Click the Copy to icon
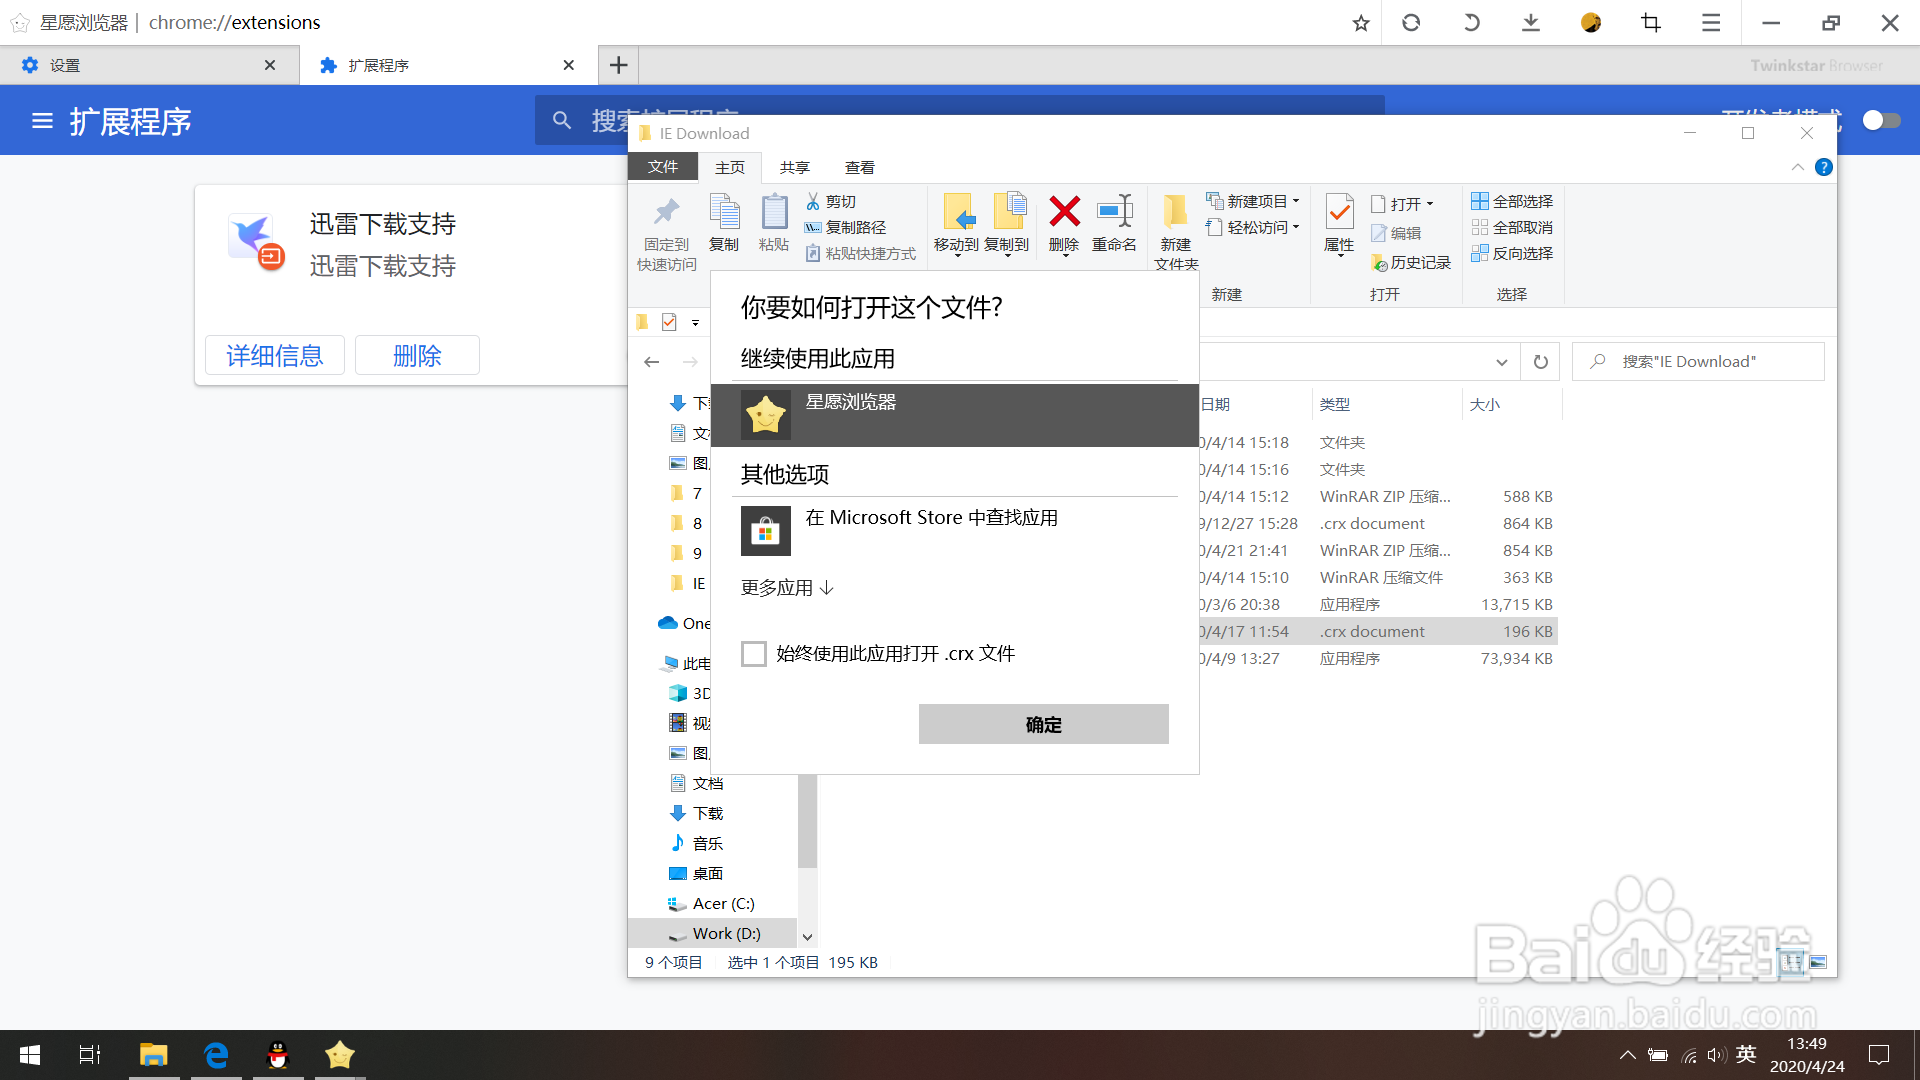Image resolution: width=1920 pixels, height=1080 pixels. [x=1008, y=212]
